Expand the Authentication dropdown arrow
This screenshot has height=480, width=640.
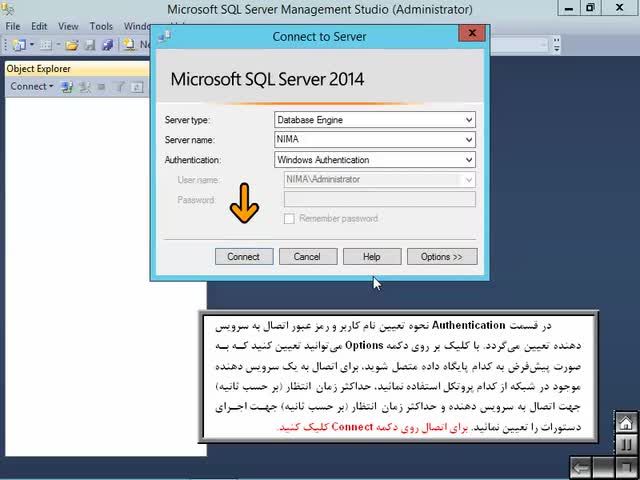(x=469, y=160)
